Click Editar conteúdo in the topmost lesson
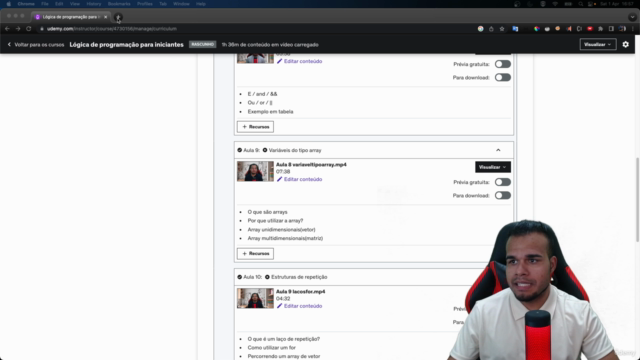Screen dimensions: 640x360 303,61
